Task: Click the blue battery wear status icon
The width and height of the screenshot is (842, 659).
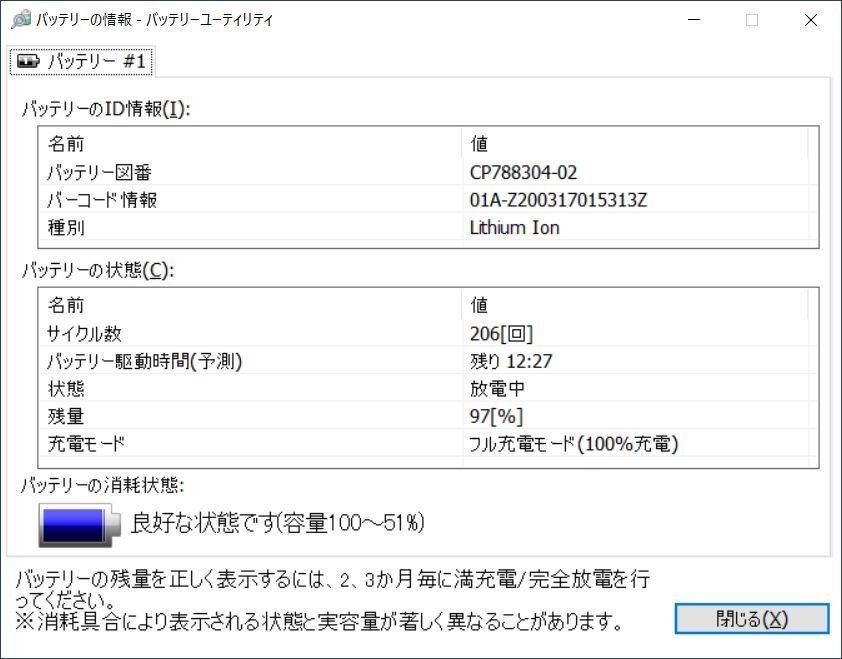Action: [x=79, y=525]
